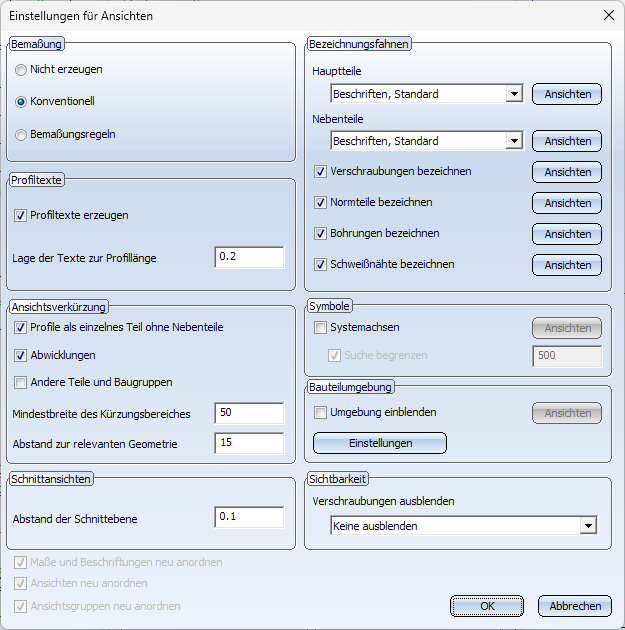This screenshot has width=625, height=630.
Task: Enable the 'Systemachsen' checkbox
Action: click(x=320, y=327)
